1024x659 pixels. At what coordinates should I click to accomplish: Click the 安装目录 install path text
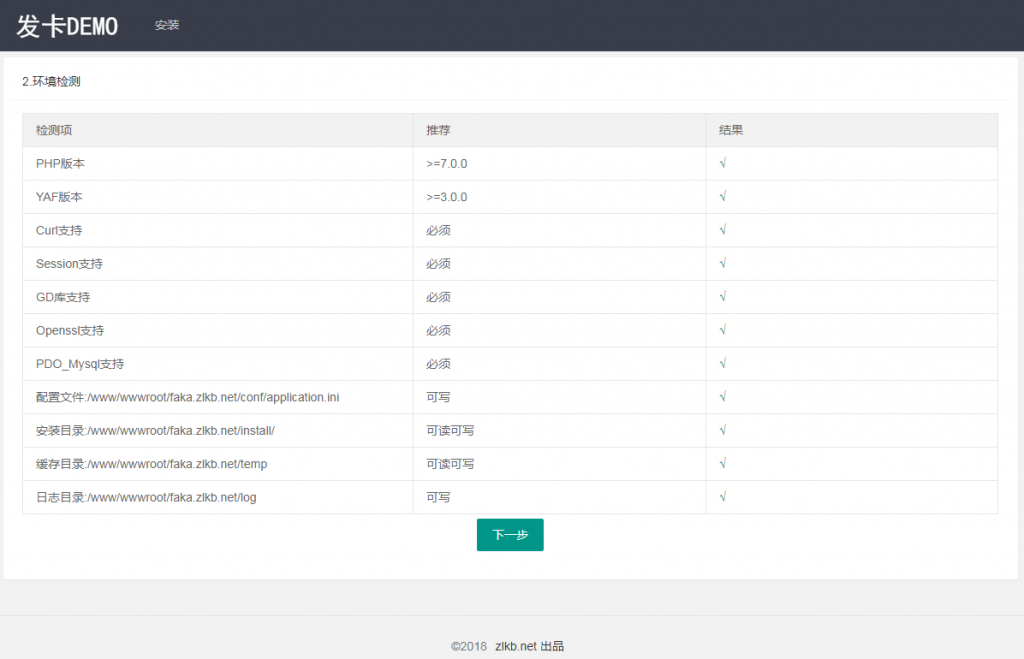click(155, 430)
